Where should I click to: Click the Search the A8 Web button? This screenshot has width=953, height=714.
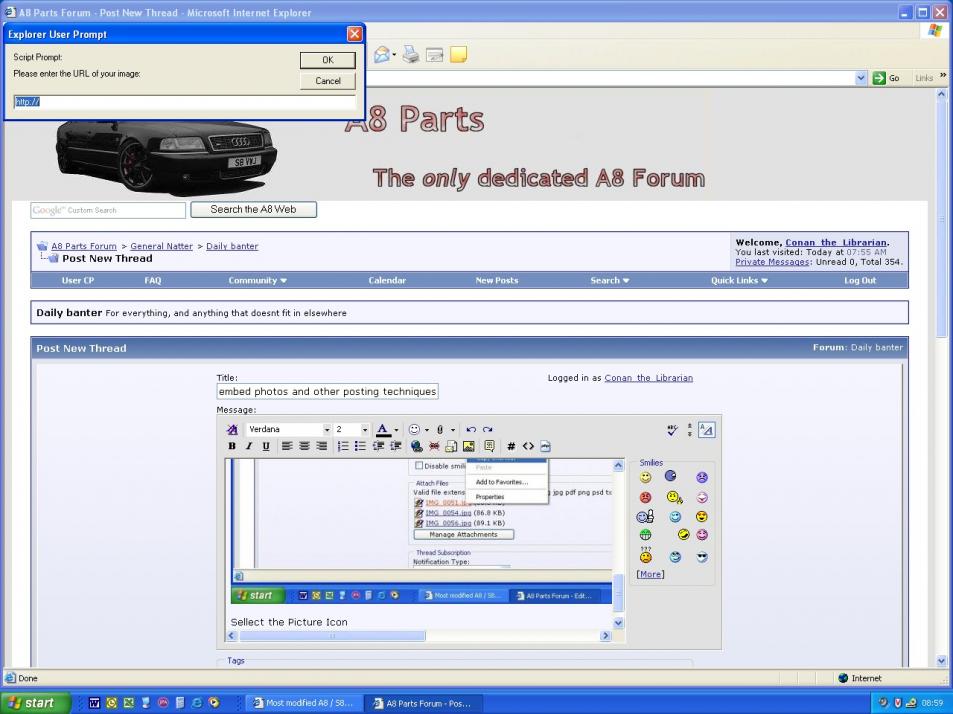(253, 210)
